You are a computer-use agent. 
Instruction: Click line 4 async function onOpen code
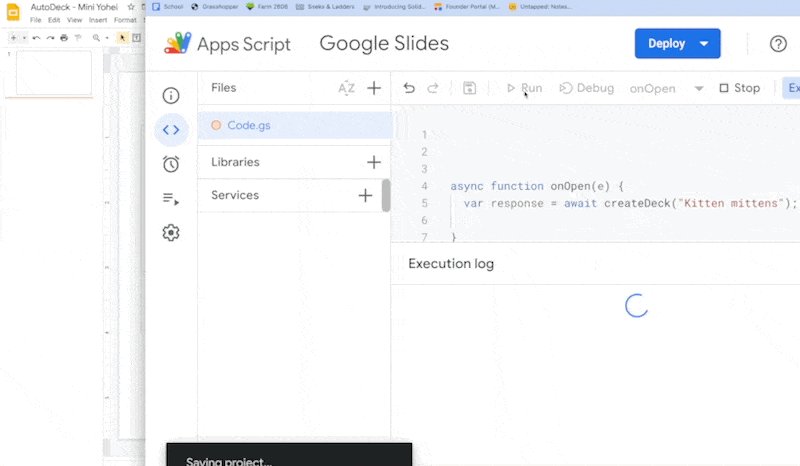point(537,186)
